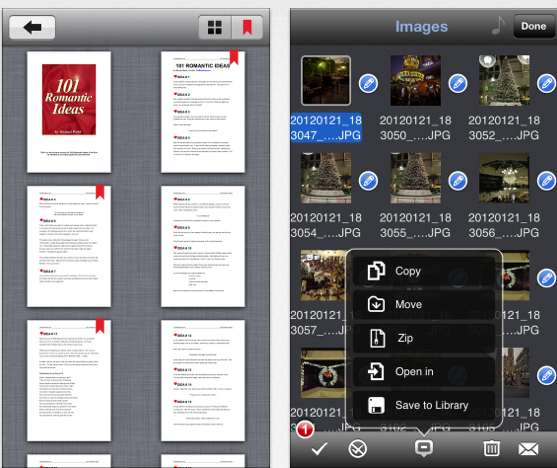The height and width of the screenshot is (468, 557).
Task: Open bookmarked page starting with Idea #11
Action: (69, 381)
